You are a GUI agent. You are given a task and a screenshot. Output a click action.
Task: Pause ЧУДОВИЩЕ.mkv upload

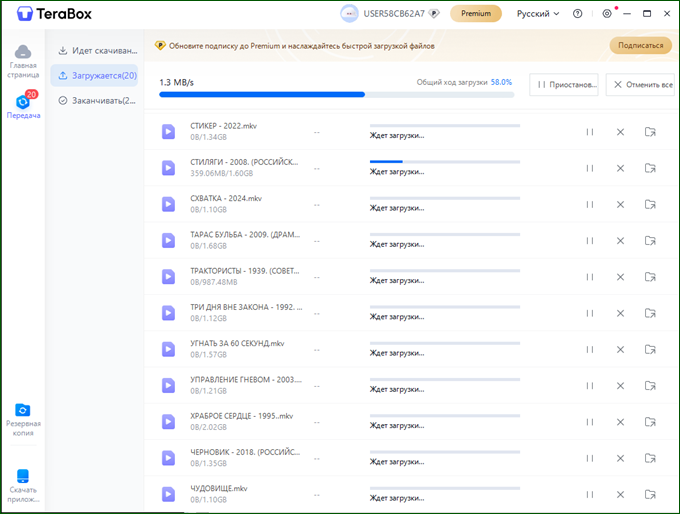(x=590, y=494)
